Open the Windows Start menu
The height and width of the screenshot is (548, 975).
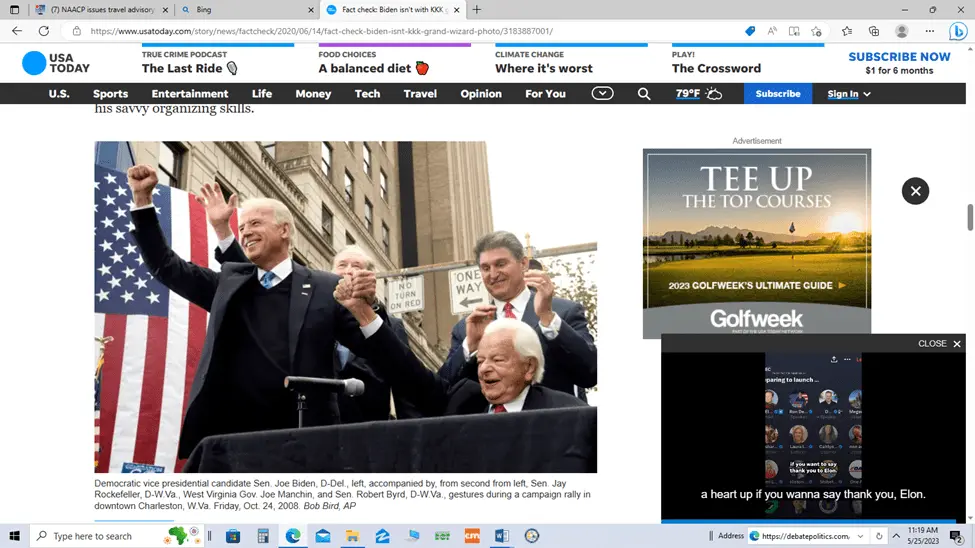click(x=14, y=536)
